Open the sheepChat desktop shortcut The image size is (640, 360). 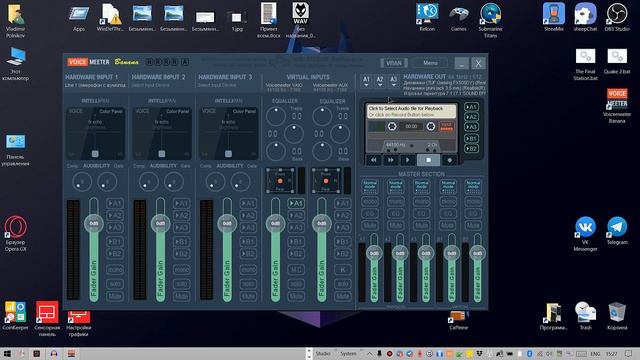585,18
